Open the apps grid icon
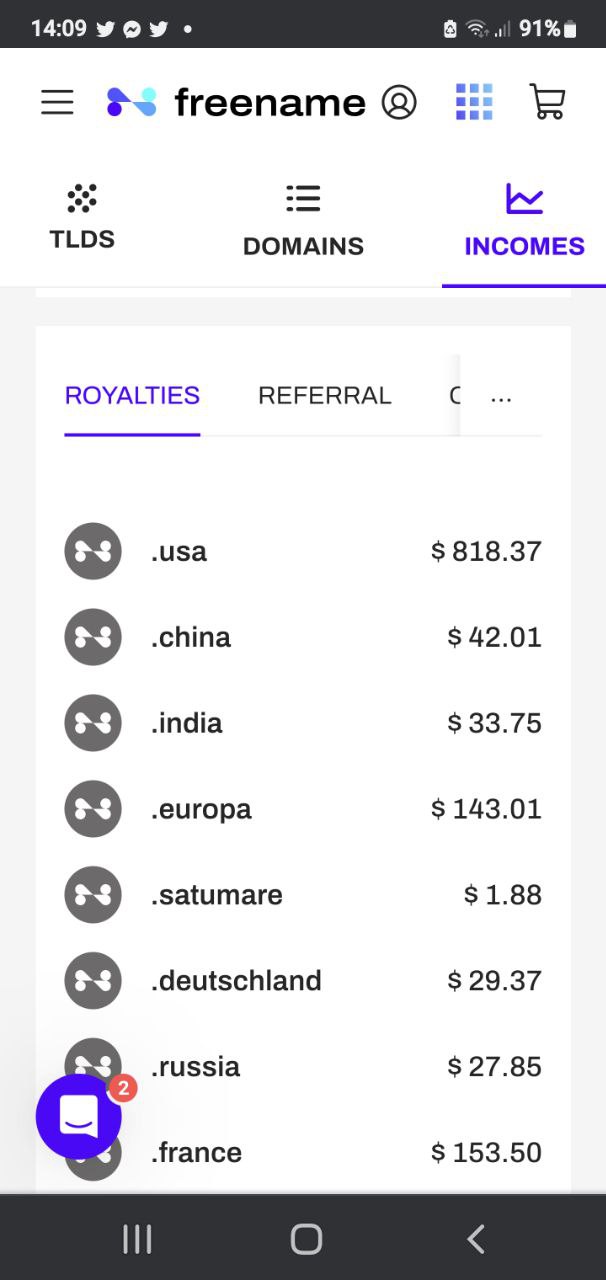The height and width of the screenshot is (1280, 606). (x=474, y=102)
